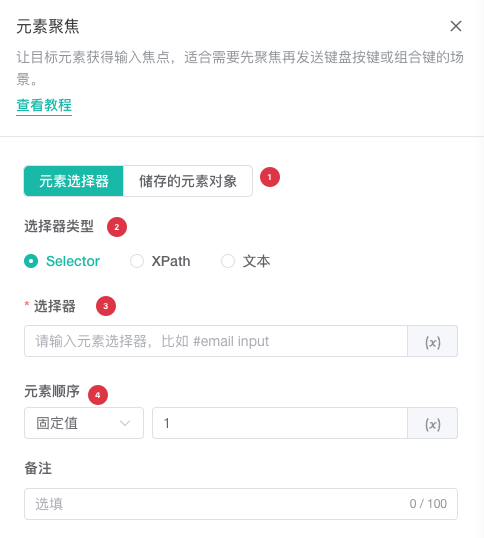
Task: Insert variable via (x) icon beside order value
Action: coord(433,423)
